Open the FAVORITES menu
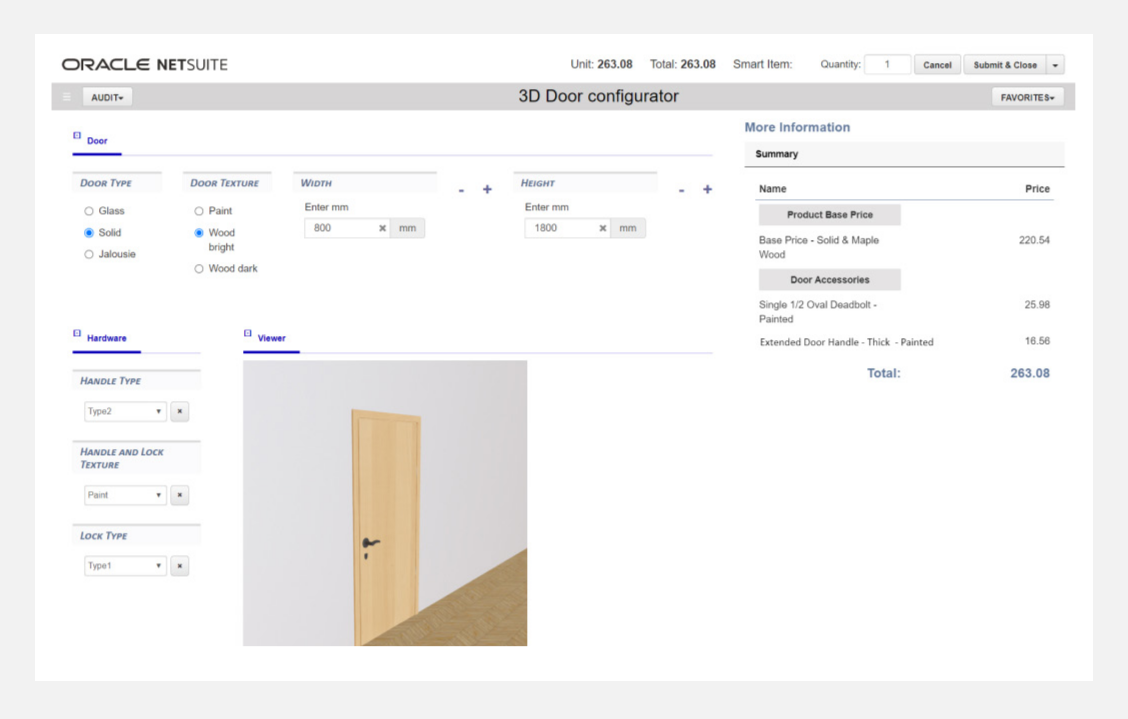Image resolution: width=1128 pixels, height=719 pixels. point(1027,97)
